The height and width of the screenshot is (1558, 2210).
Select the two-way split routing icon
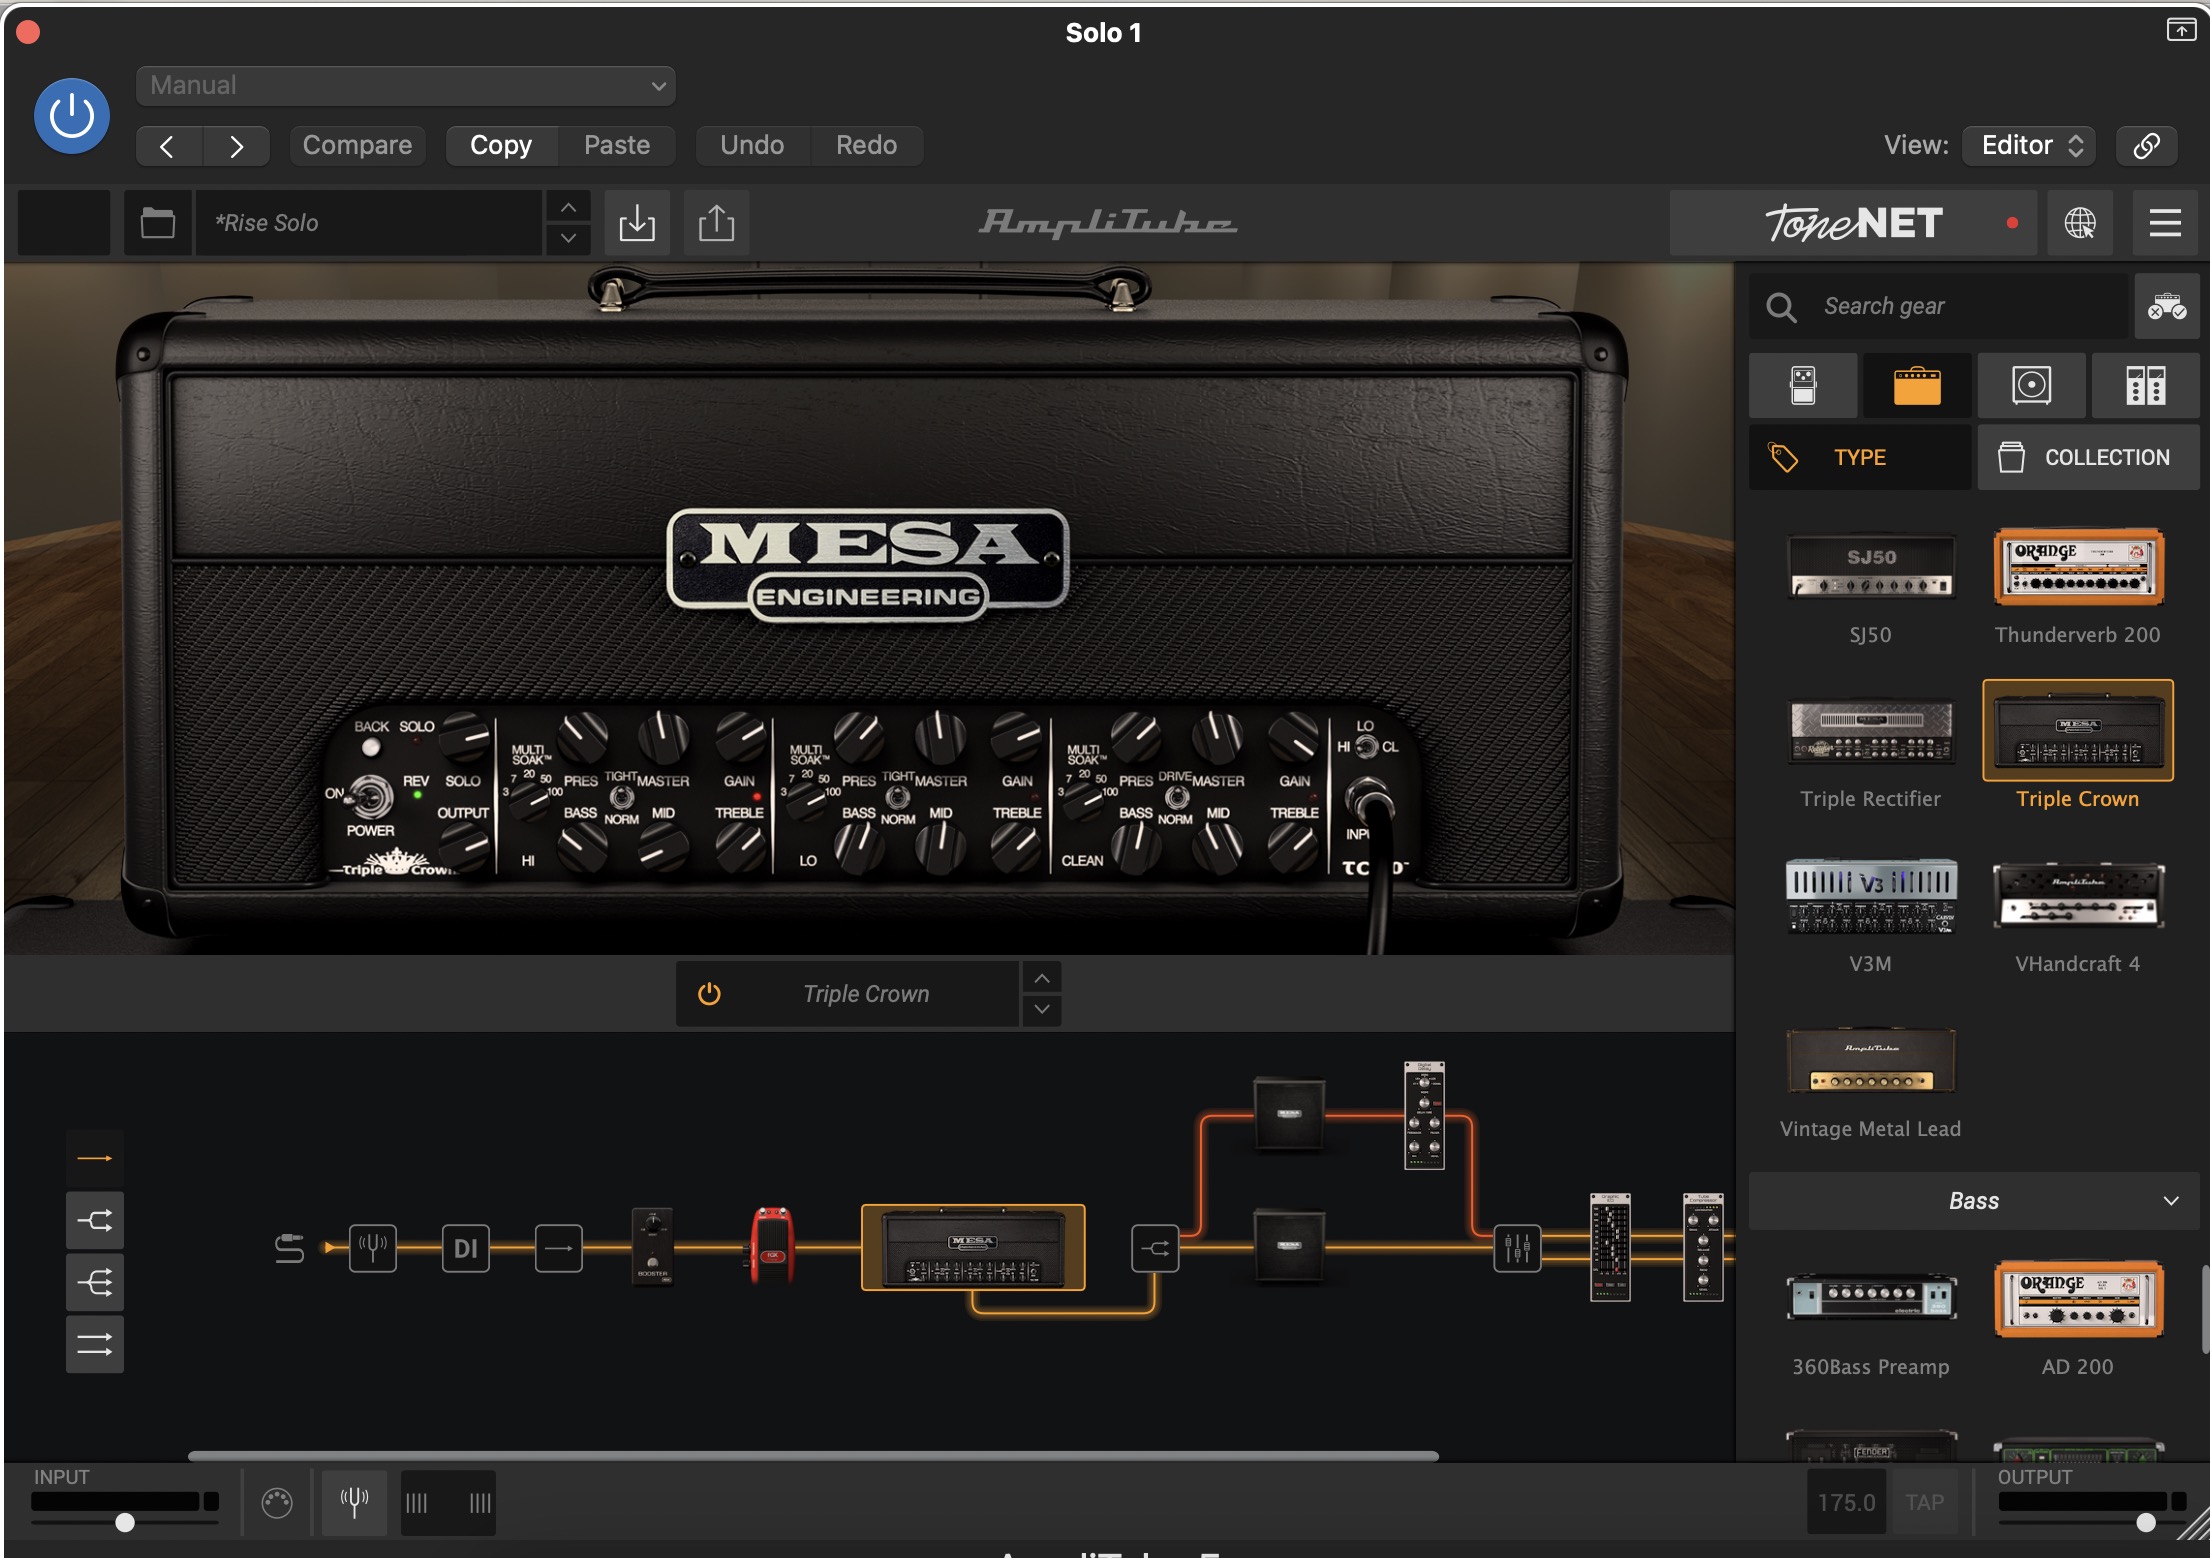point(95,1220)
